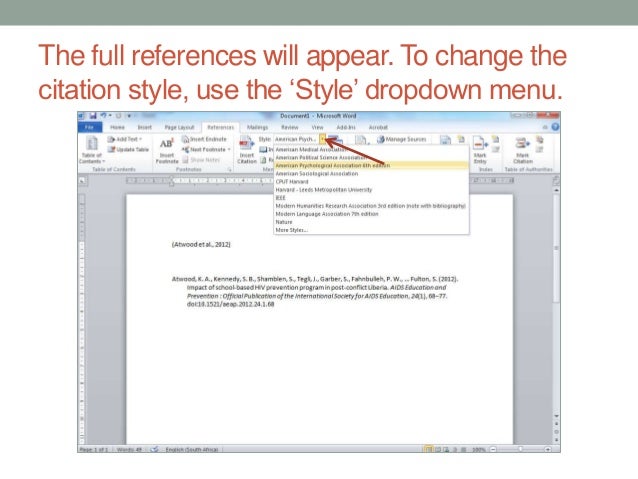The image size is (638, 479).
Task: Click the 100% zoom level button
Action: point(478,449)
